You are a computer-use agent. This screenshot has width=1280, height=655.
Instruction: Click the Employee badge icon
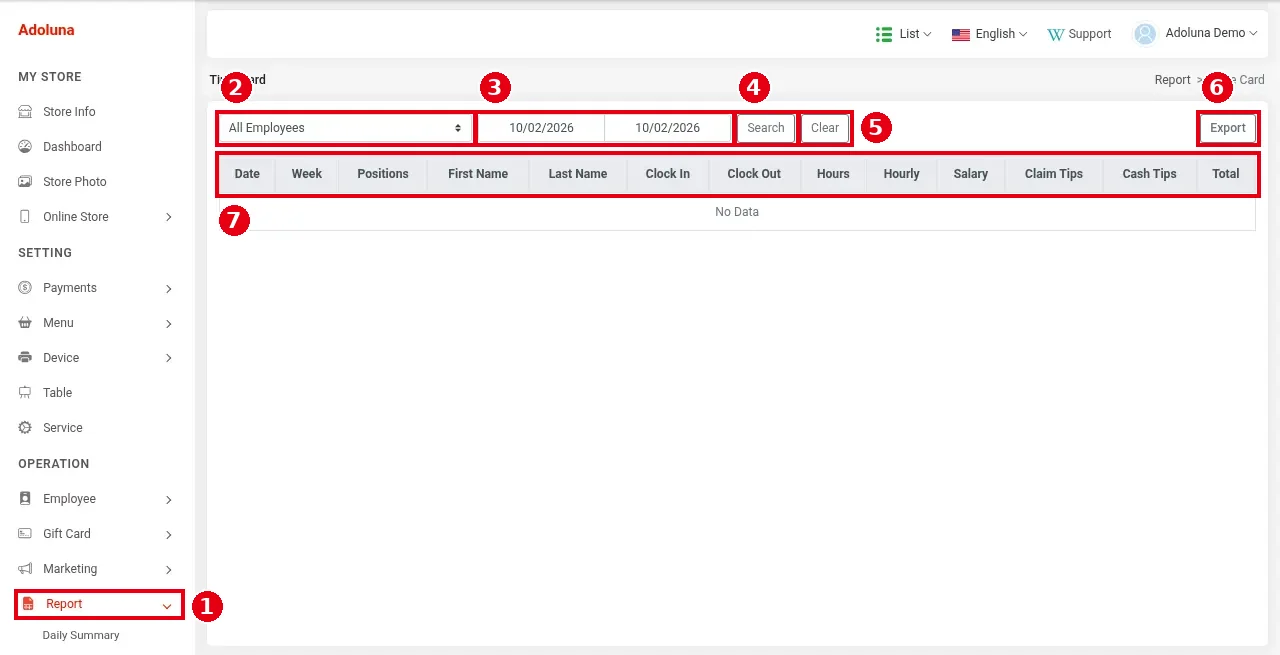tap(25, 499)
